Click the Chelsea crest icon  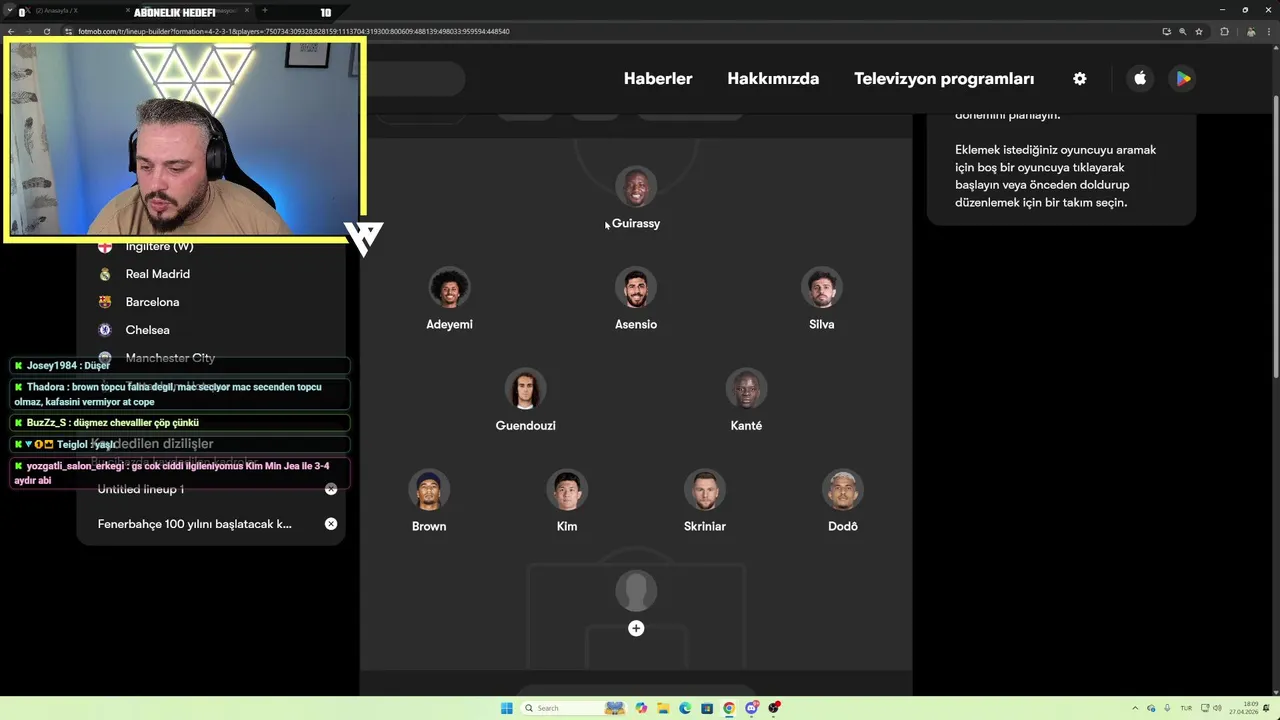(105, 330)
